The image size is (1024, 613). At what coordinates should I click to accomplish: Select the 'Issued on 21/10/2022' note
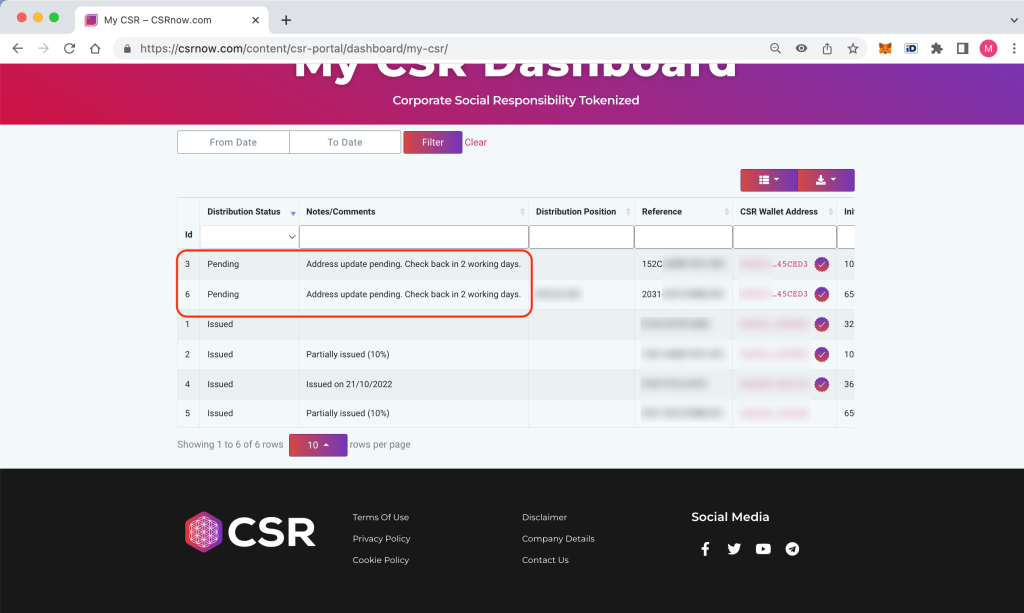(349, 385)
